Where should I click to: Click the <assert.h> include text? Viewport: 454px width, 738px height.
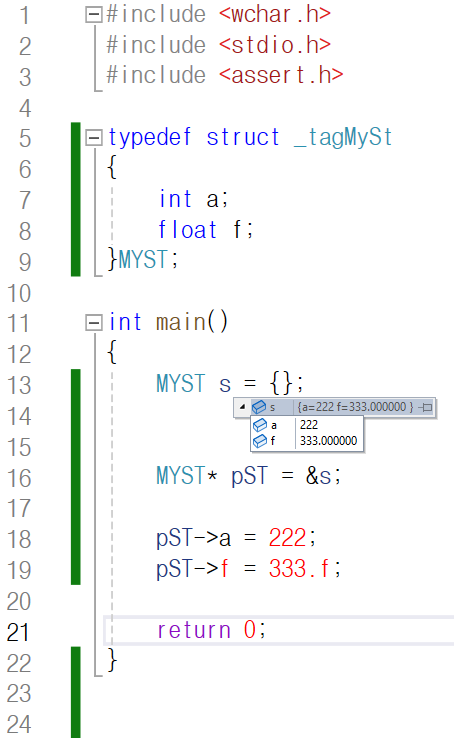281,75
